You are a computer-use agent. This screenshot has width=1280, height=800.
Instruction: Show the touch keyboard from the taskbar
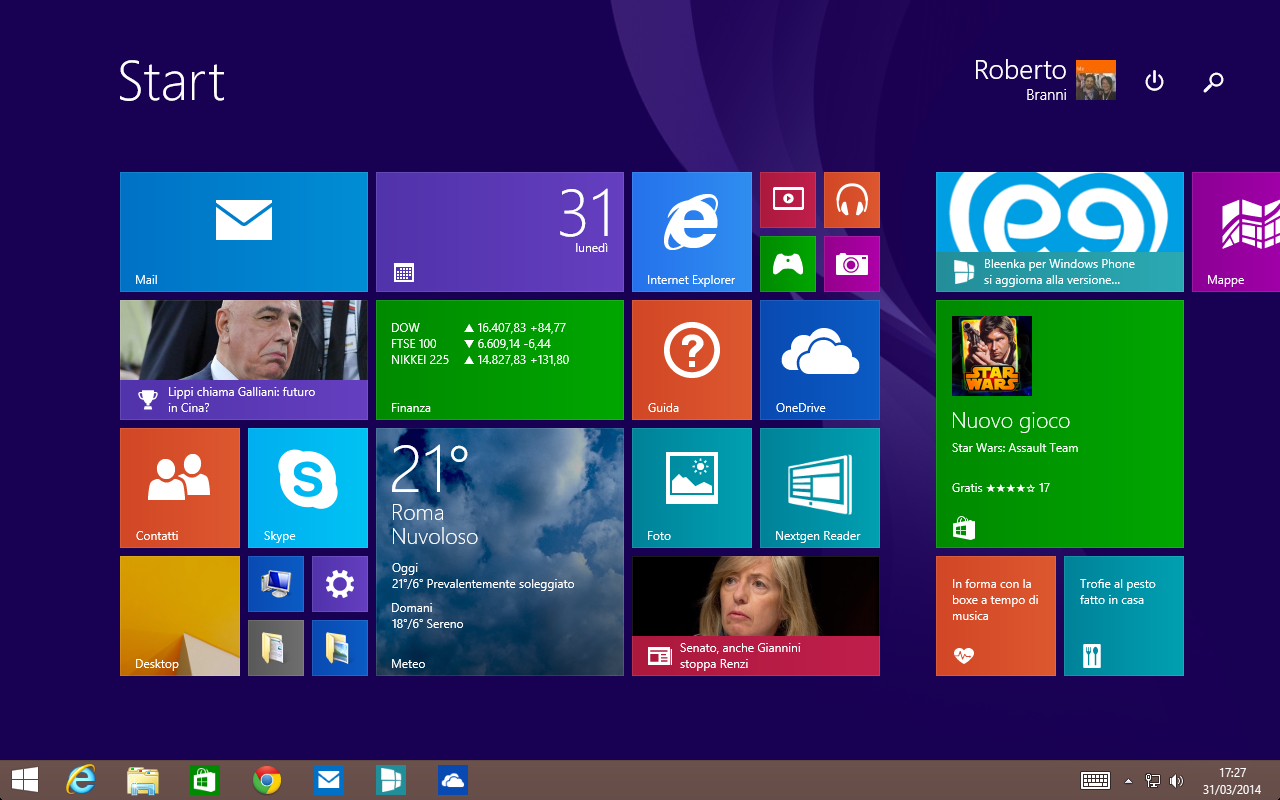tap(1095, 780)
